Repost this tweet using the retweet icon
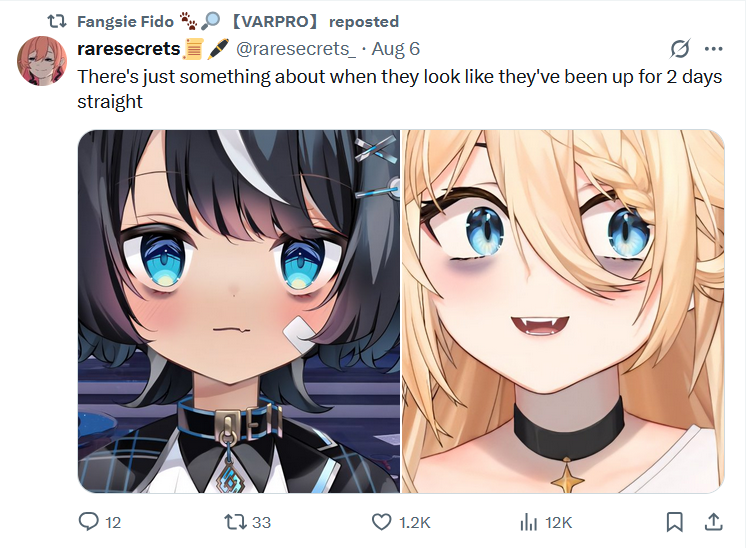755x548 pixels. (x=236, y=522)
